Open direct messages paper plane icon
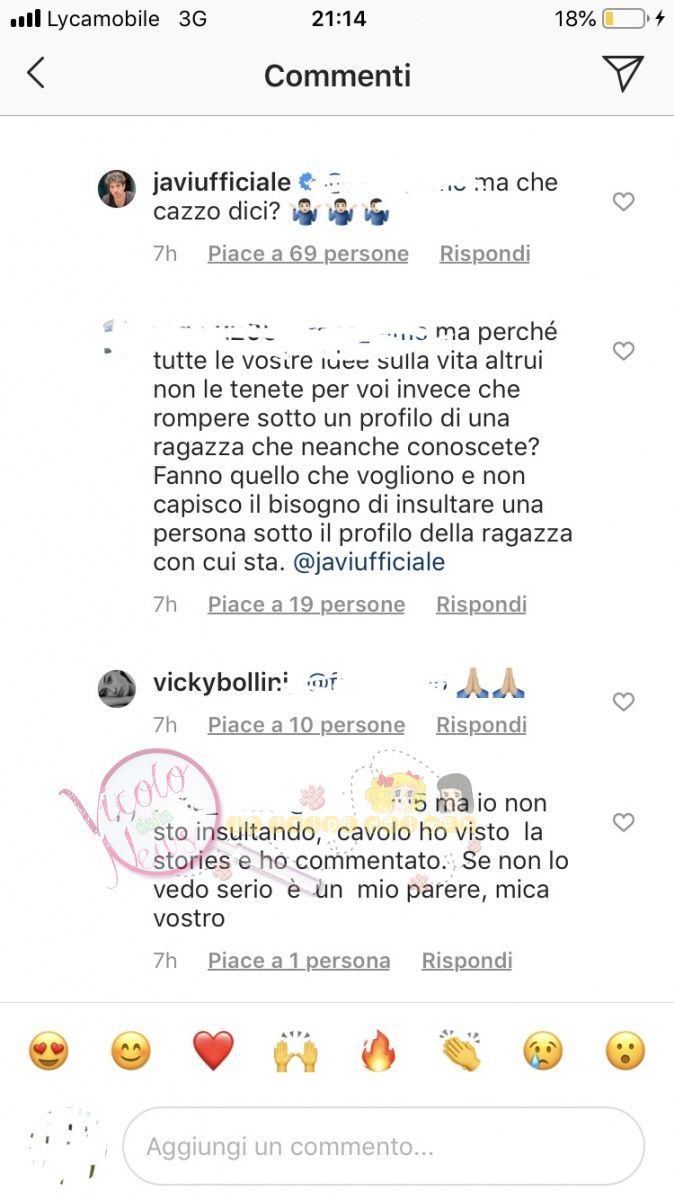This screenshot has width=674, height=1200. pyautogui.click(x=622, y=73)
